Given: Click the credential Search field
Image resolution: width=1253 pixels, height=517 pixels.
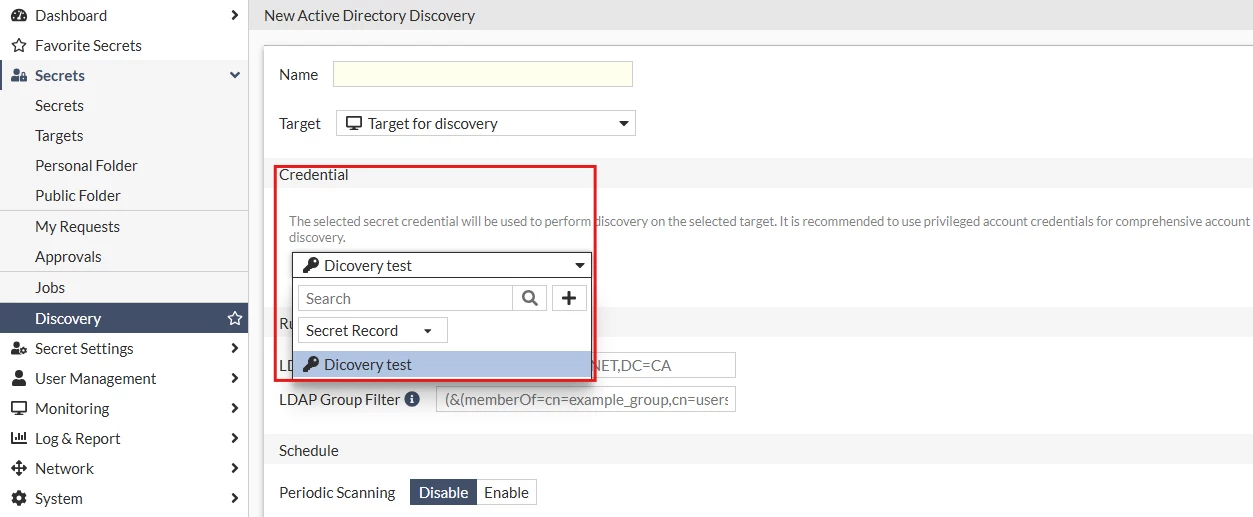Looking at the screenshot, I should (405, 298).
